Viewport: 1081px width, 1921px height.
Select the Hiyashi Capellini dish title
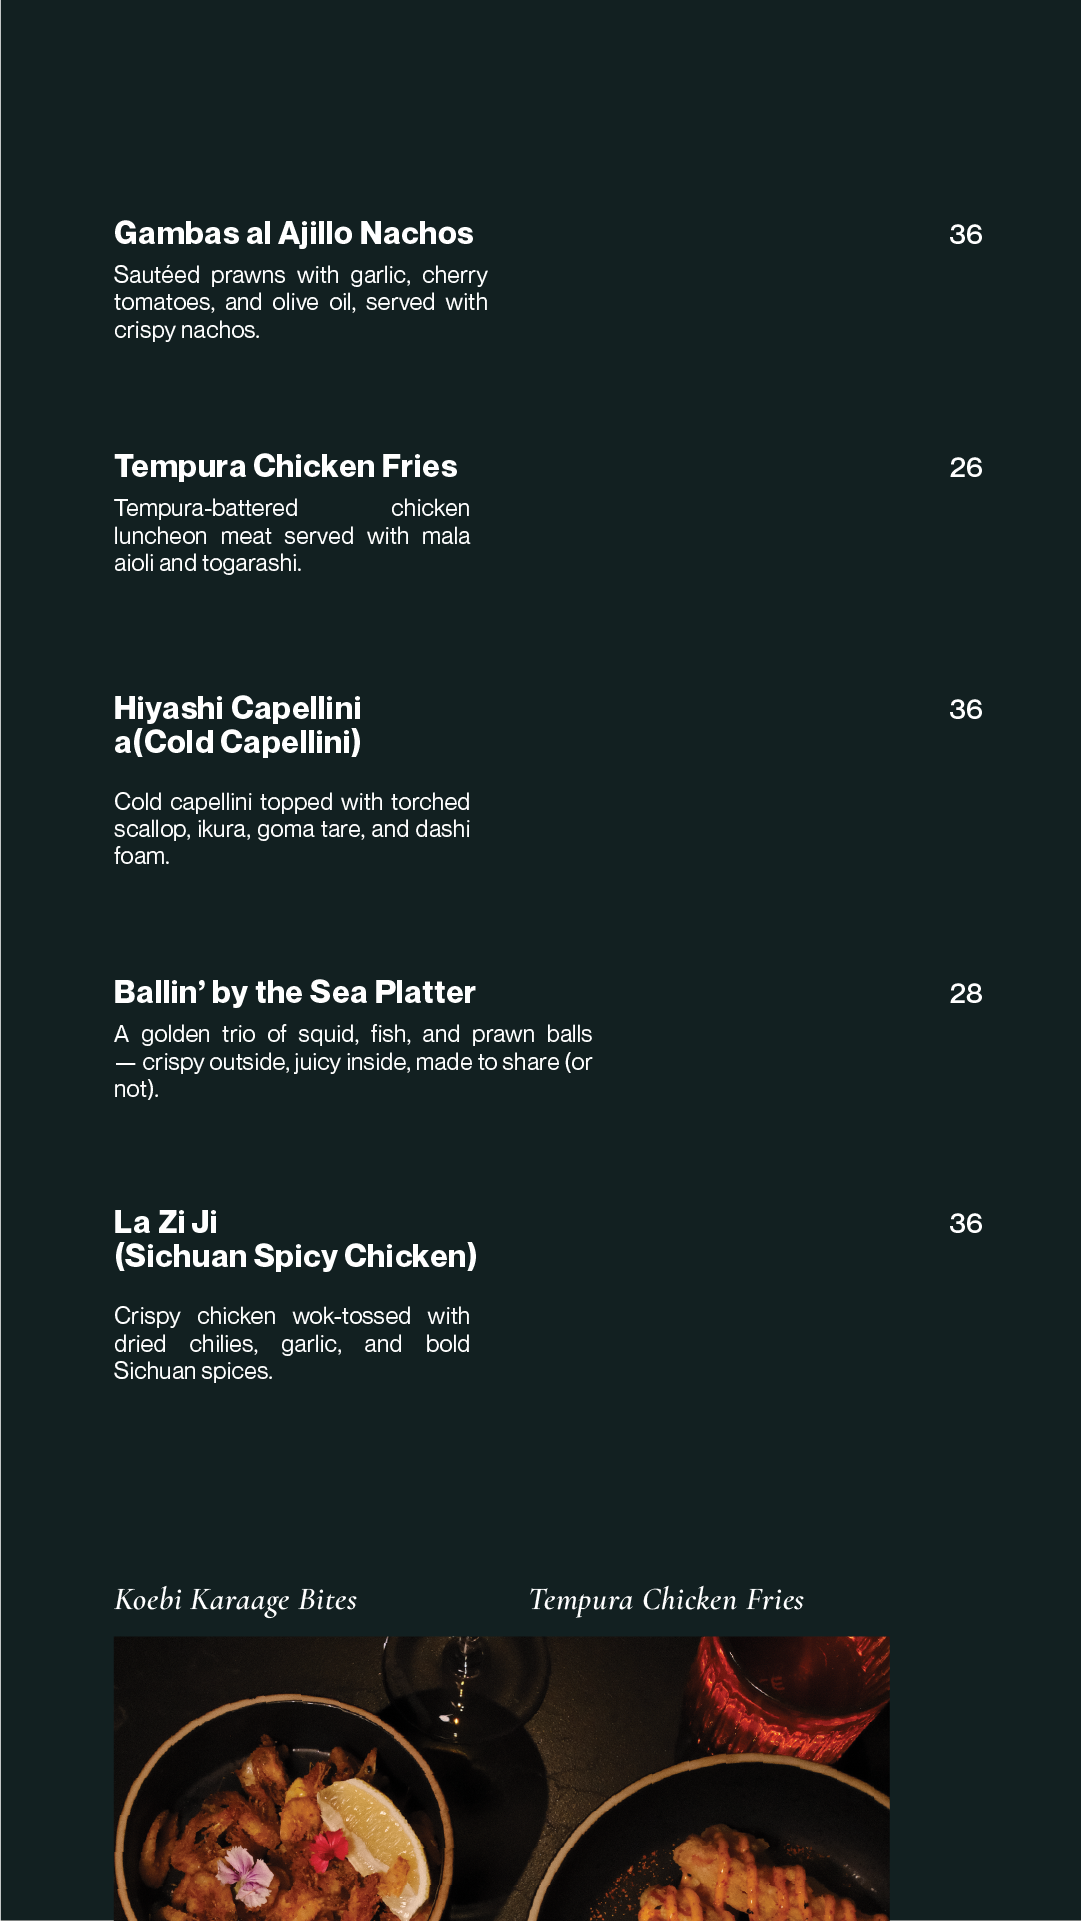(x=237, y=725)
